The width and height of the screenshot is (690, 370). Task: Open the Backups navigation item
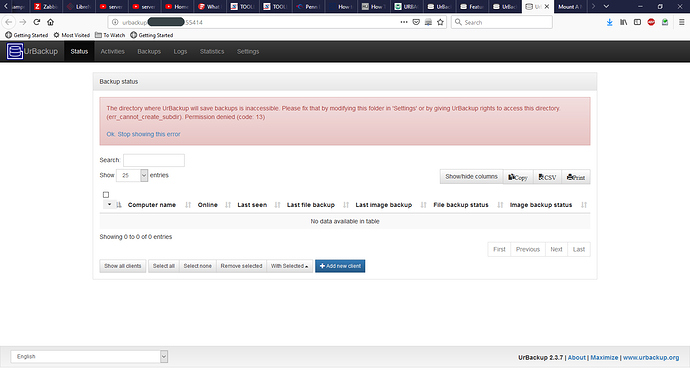point(149,51)
